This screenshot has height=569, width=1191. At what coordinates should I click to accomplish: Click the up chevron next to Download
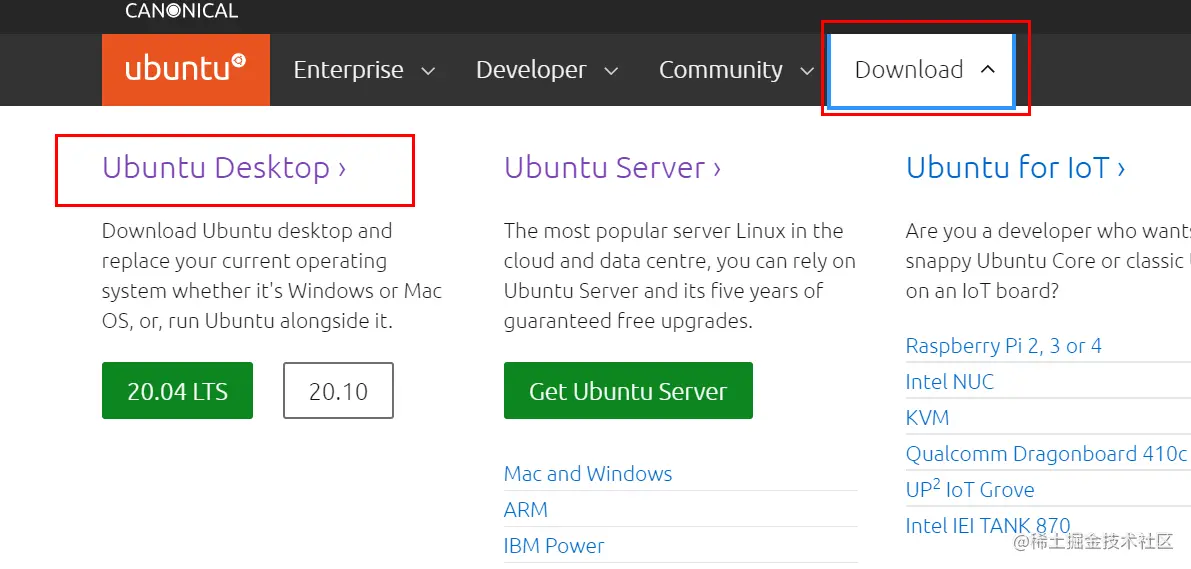coord(987,70)
